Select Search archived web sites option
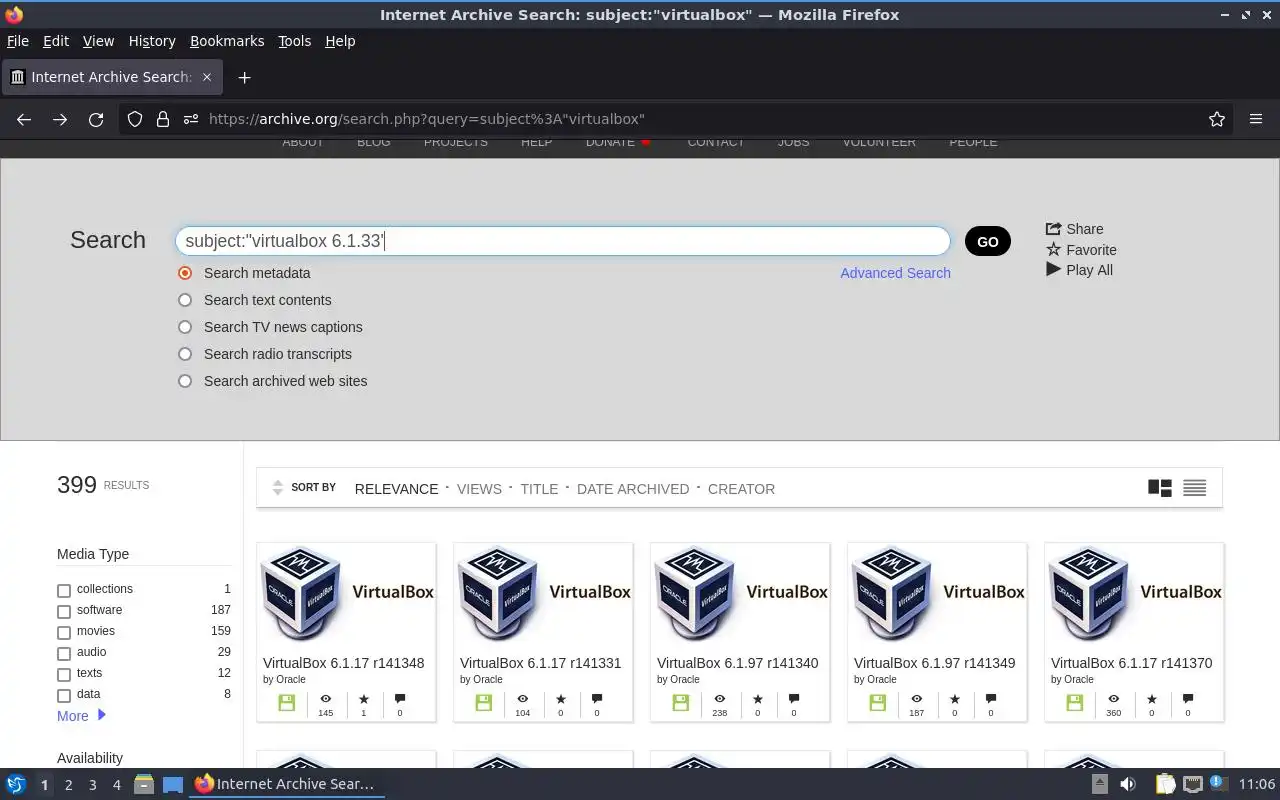The height and width of the screenshot is (800, 1280). 185,381
